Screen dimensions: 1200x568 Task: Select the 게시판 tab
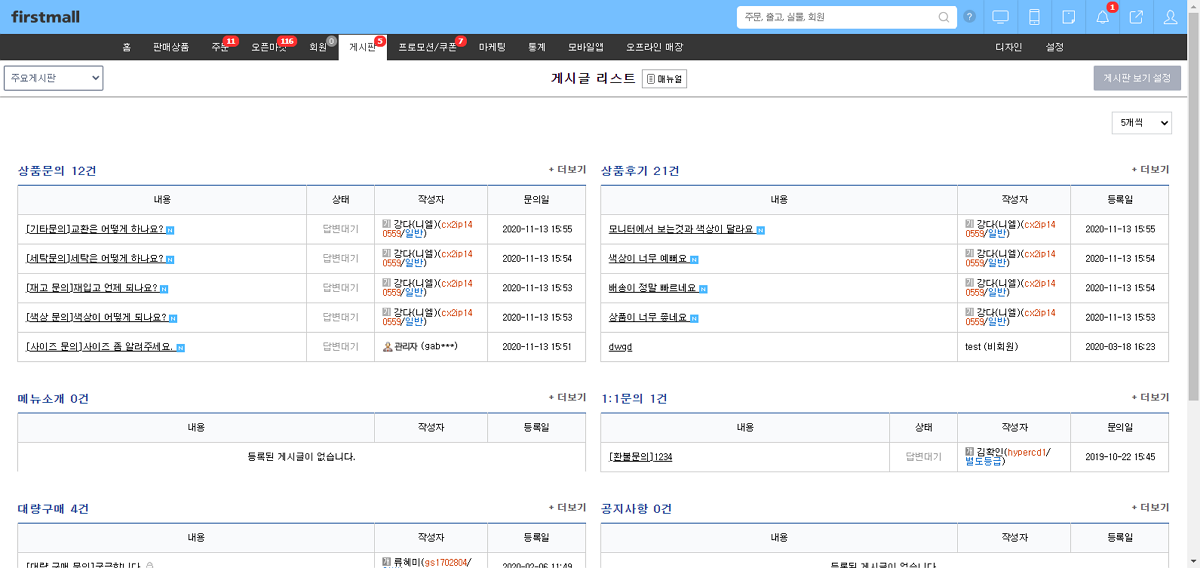pos(362,47)
